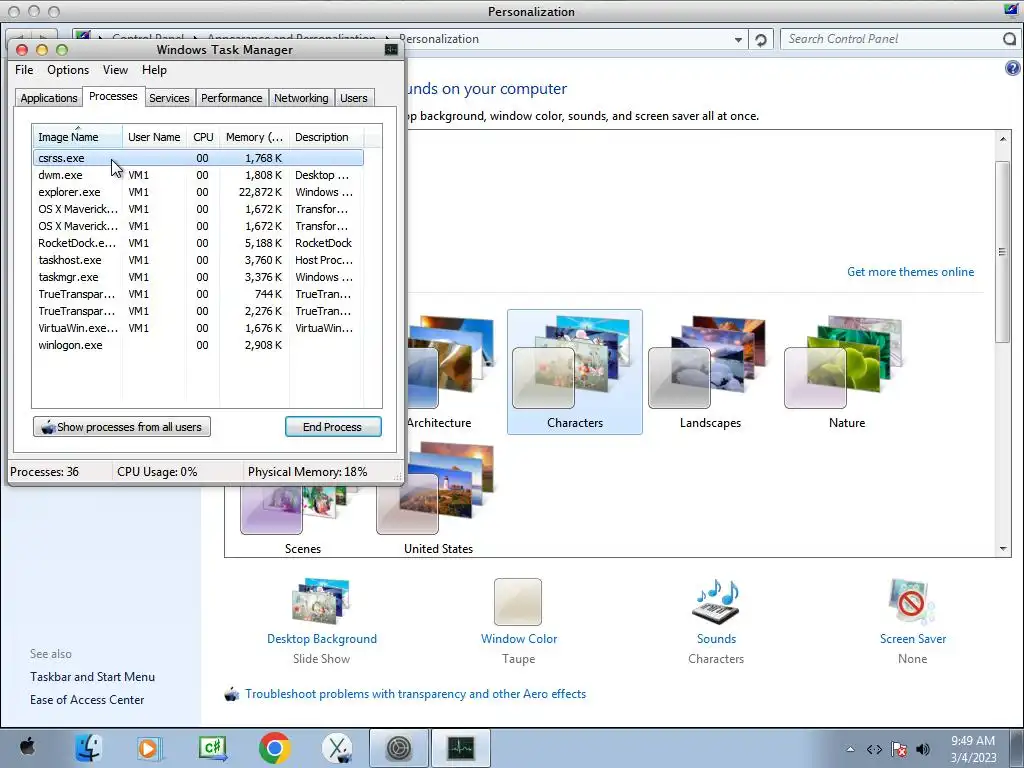The height and width of the screenshot is (768, 1024).
Task: Open Ease of Access Center link
Action: click(x=87, y=699)
